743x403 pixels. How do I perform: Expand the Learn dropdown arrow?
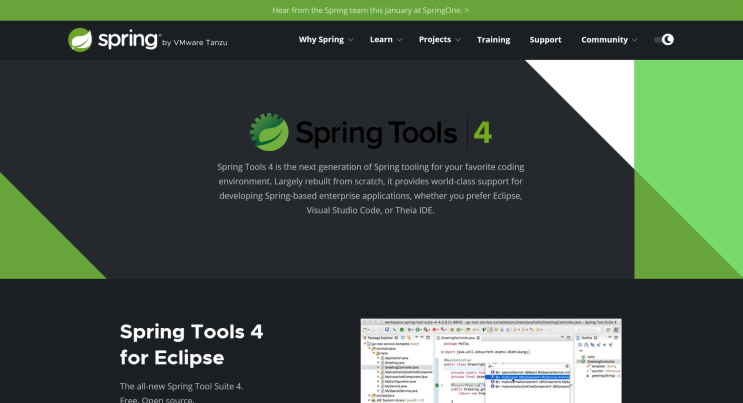399,40
